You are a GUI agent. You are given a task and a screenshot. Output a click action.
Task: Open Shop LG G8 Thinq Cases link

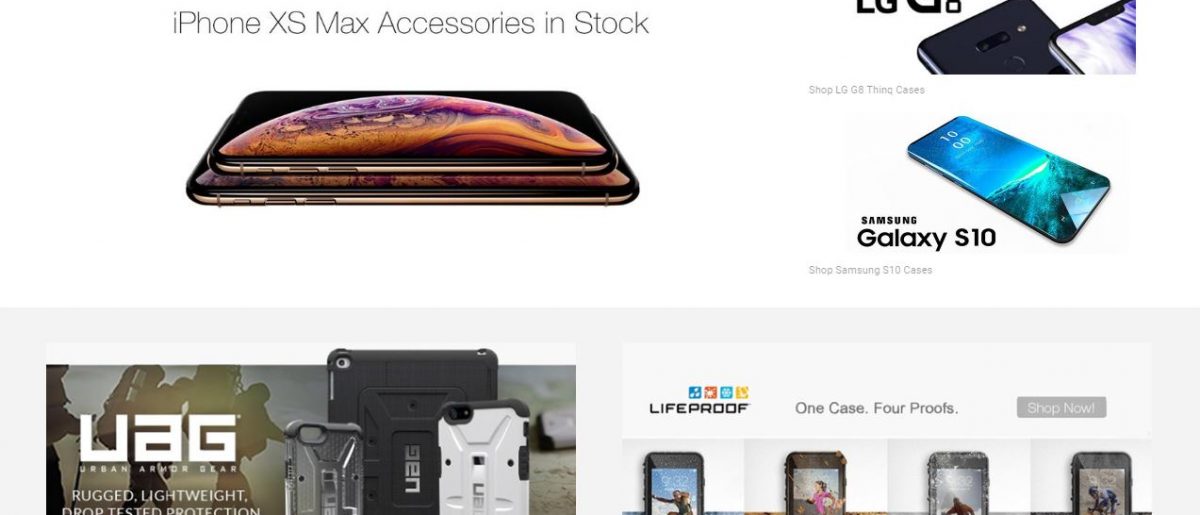click(866, 90)
